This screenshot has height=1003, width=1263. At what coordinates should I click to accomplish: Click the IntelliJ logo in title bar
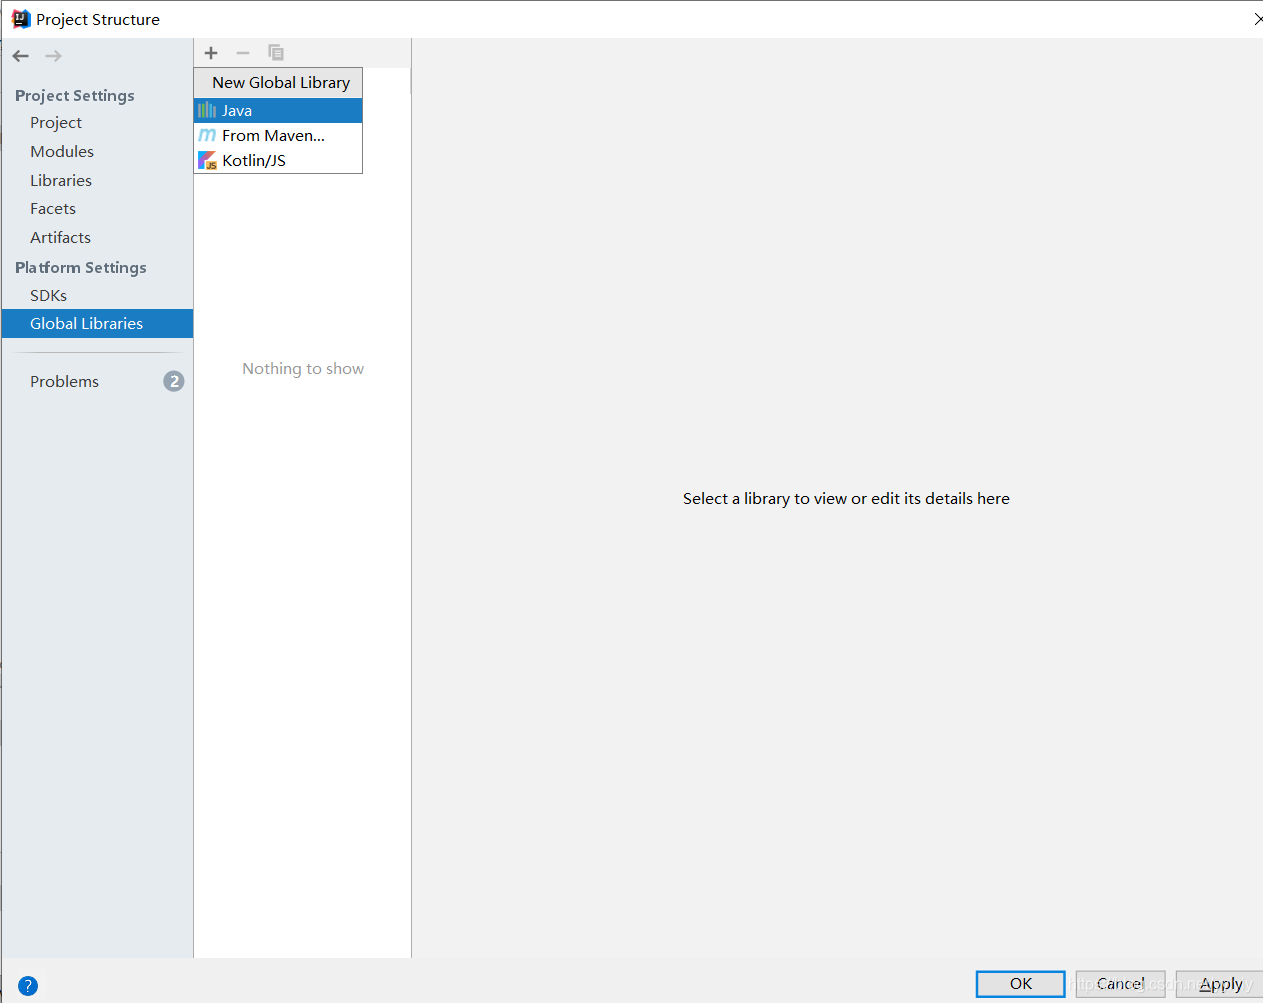click(x=21, y=19)
